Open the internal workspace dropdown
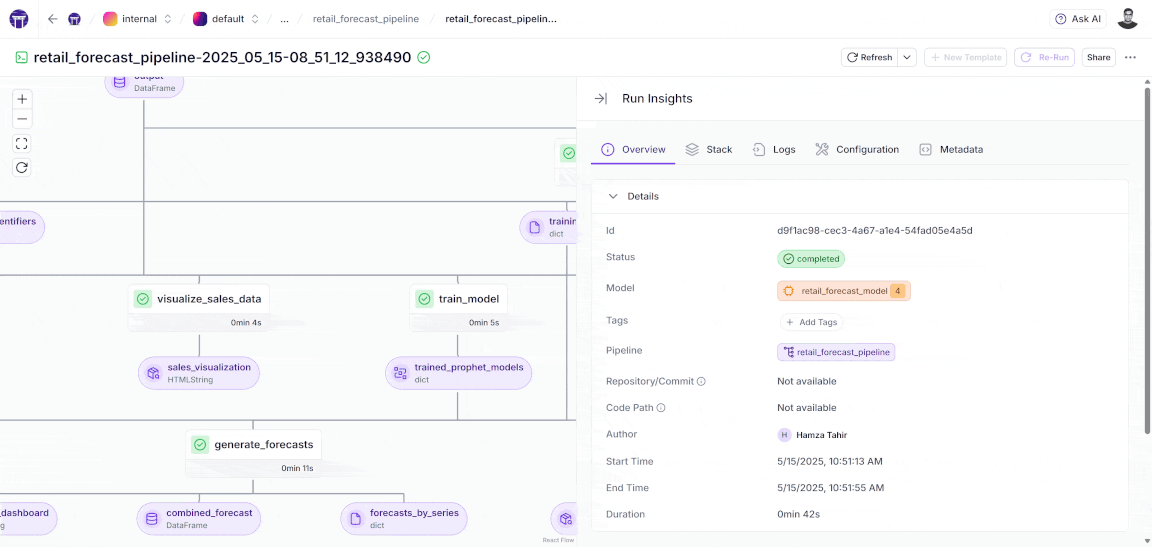Image resolution: width=1152 pixels, height=547 pixels. click(x=138, y=19)
